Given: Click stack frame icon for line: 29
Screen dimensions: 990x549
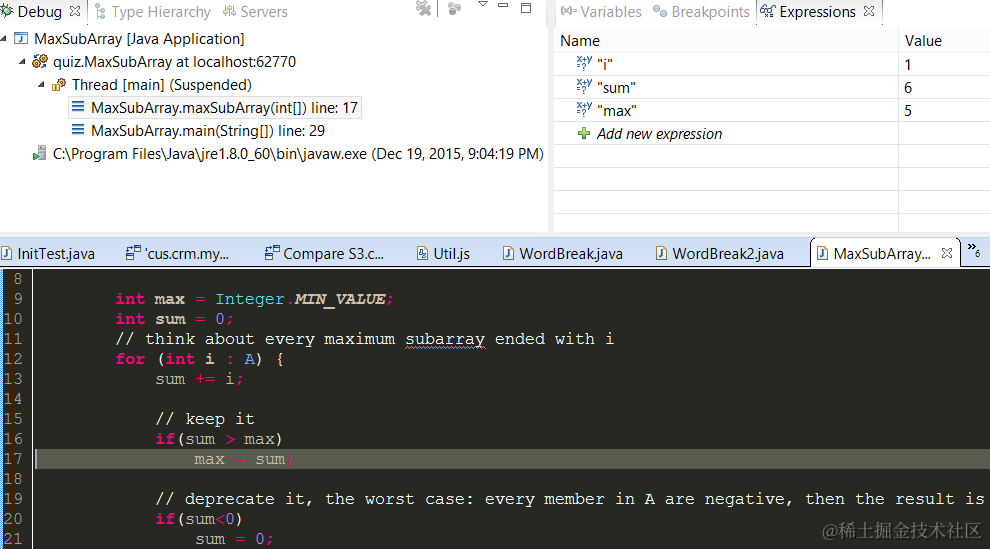Looking at the screenshot, I should click(78, 130).
